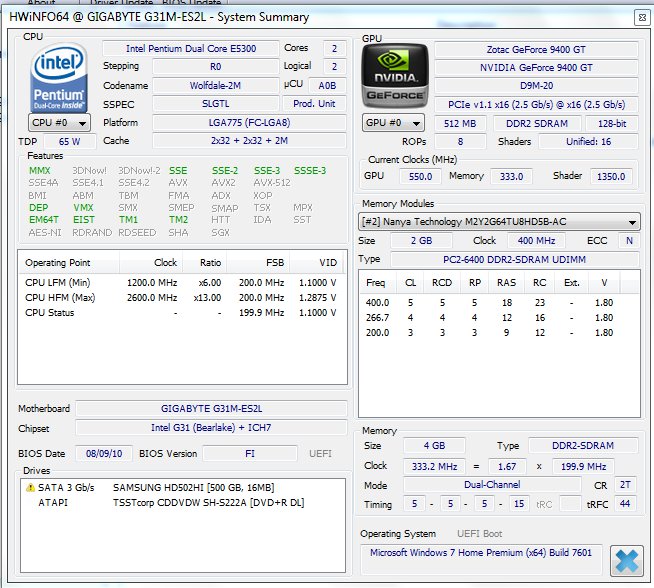Screen dimensions: 654x588
Task: Click the Intel Pentium Dual-Core logo
Action: 59,78
